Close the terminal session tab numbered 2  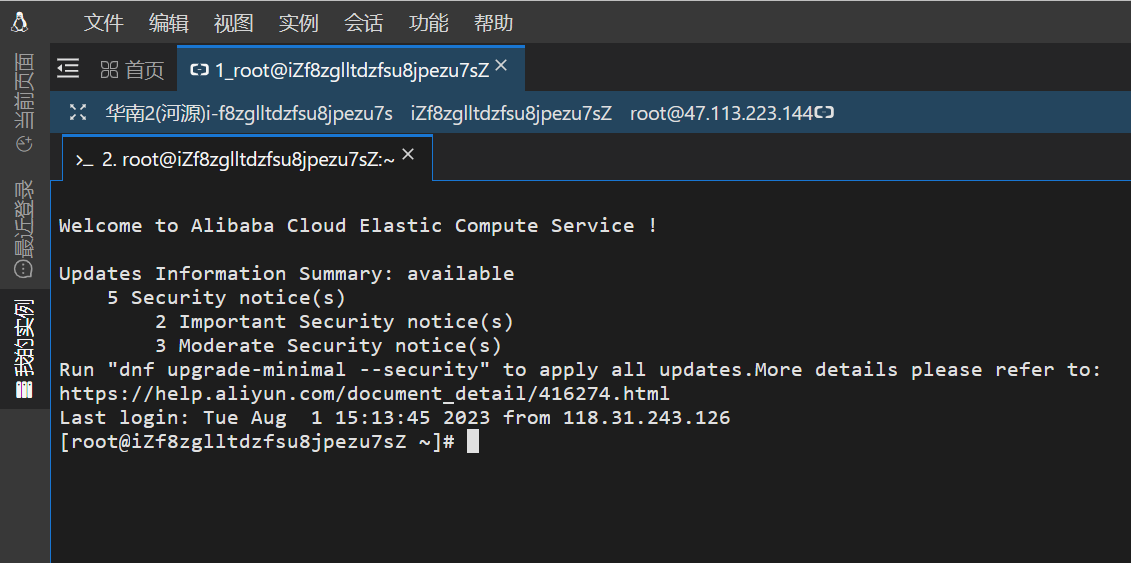point(408,156)
